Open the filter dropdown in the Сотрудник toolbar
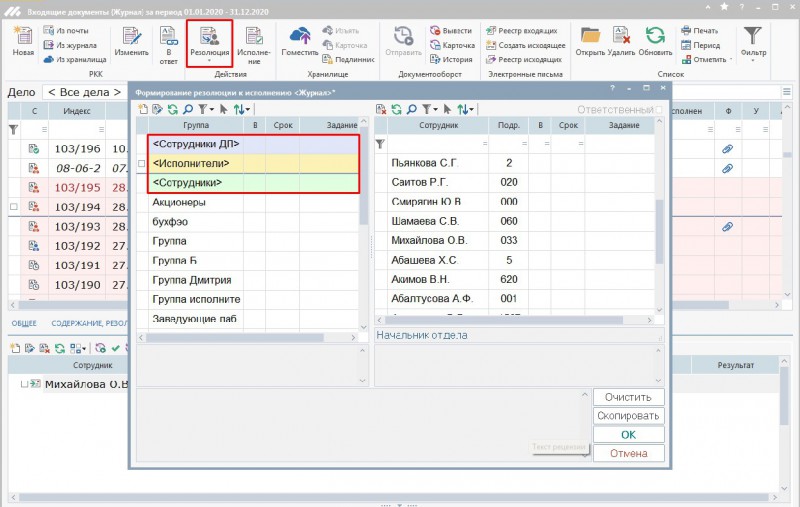This screenshot has width=800, height=507. point(430,109)
